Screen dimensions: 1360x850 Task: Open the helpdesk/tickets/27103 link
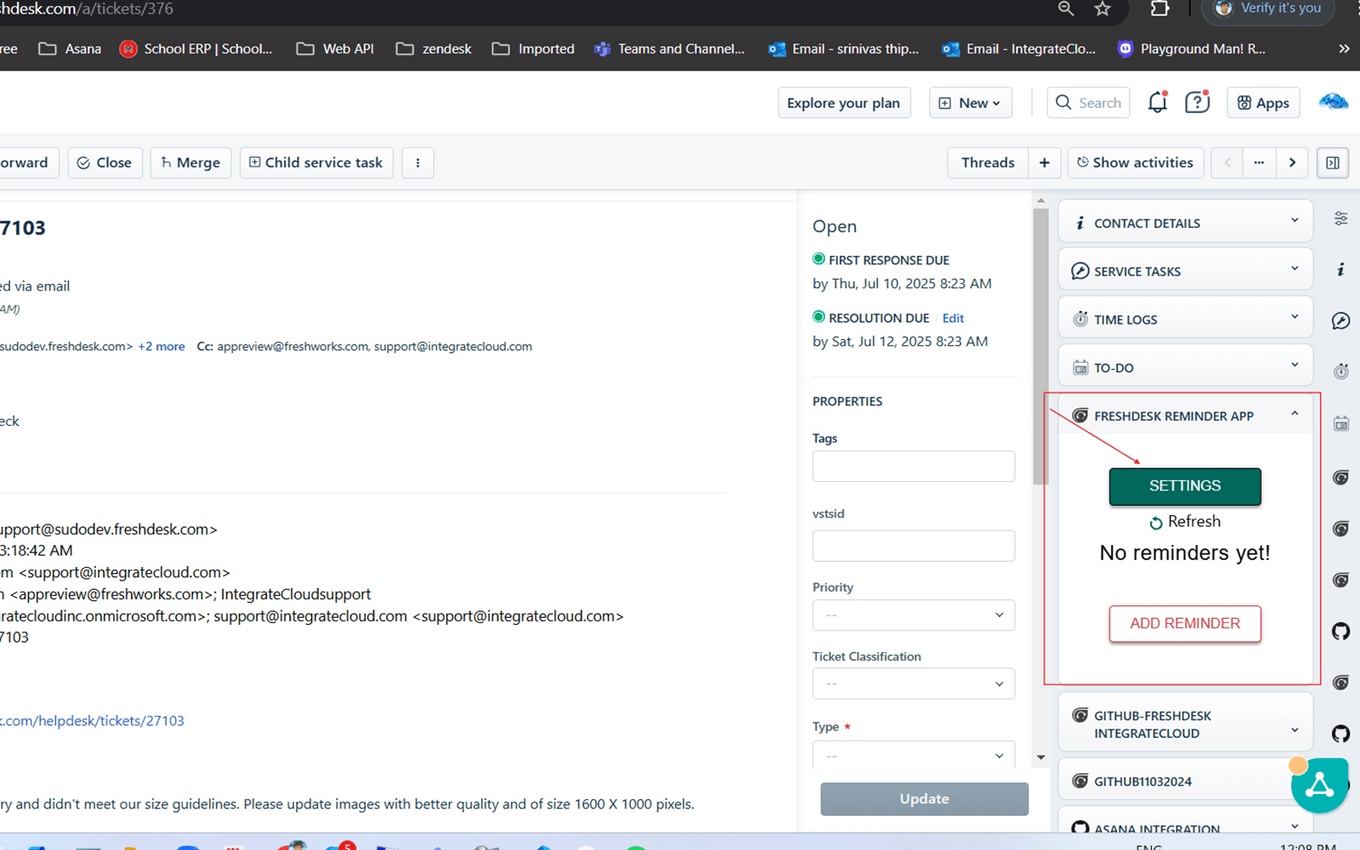(x=92, y=720)
